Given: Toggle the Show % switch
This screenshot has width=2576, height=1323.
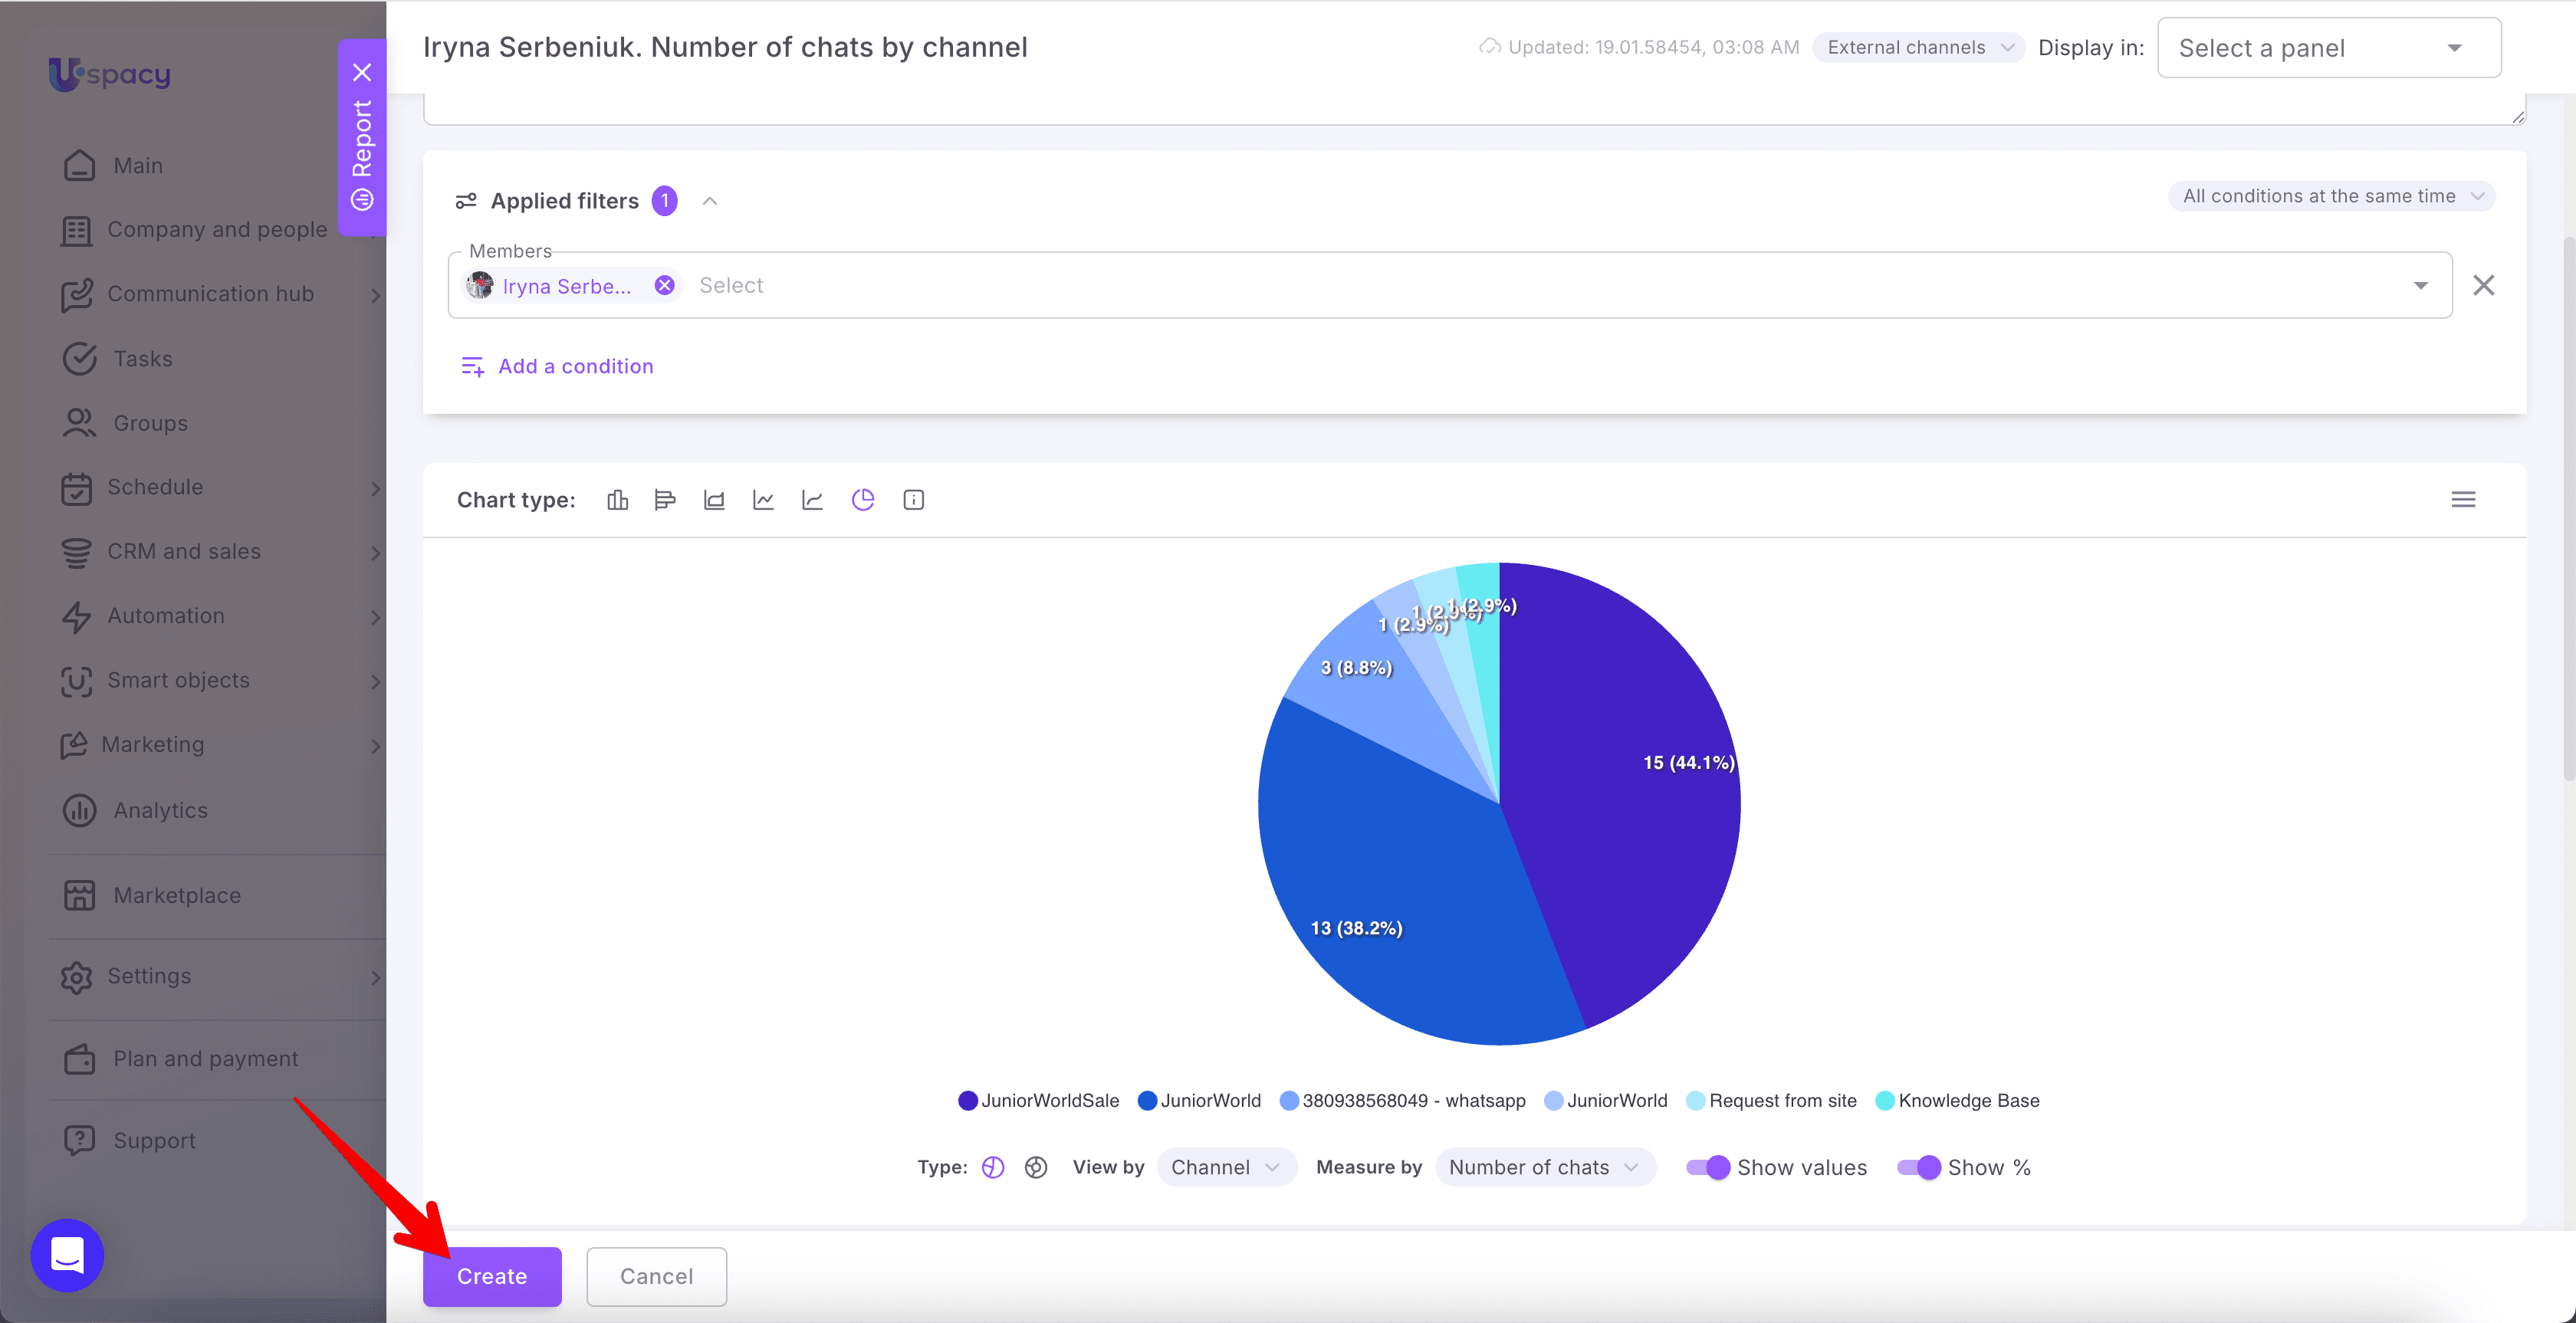Looking at the screenshot, I should pos(1918,1167).
